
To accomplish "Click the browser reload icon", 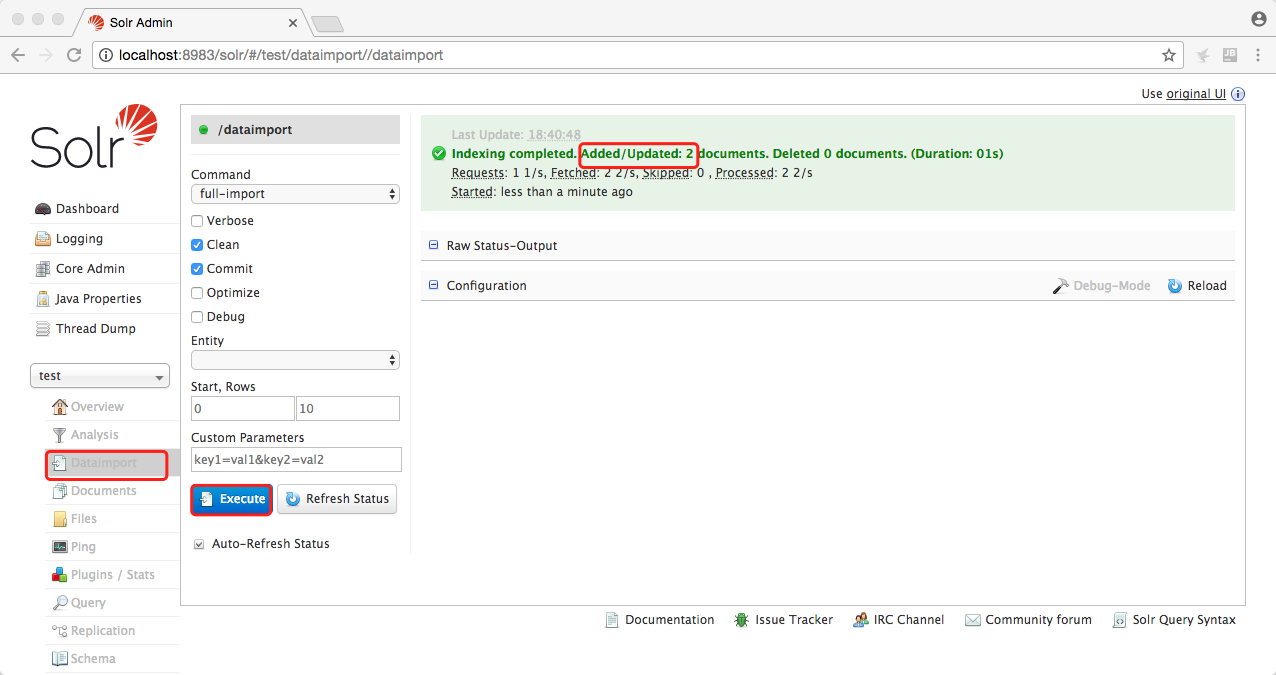I will click(74, 55).
